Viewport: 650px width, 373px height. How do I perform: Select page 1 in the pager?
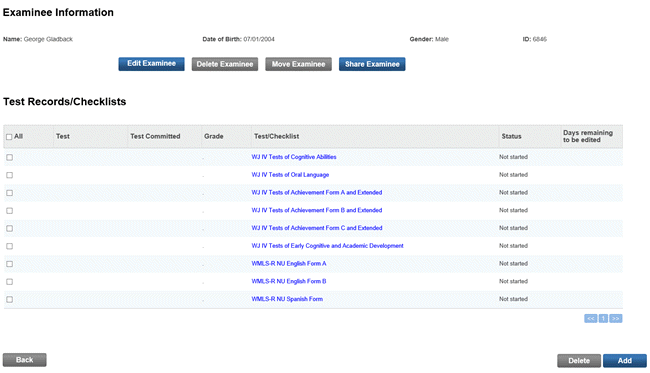click(603, 318)
